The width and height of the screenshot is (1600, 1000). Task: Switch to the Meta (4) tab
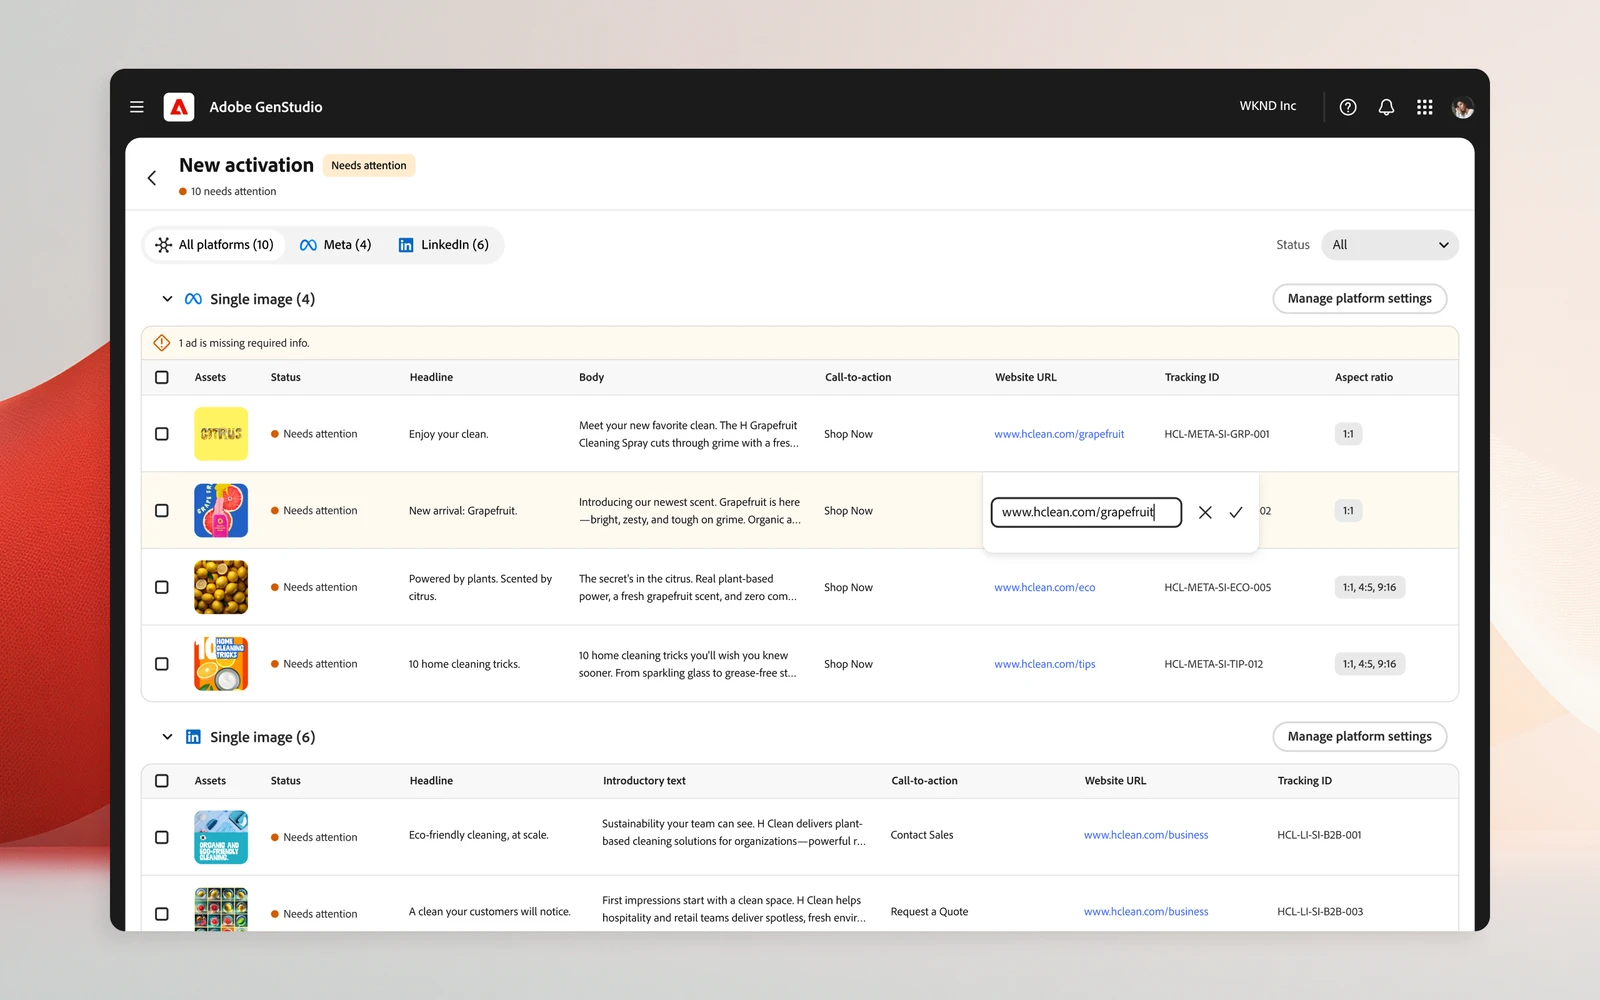[336, 245]
